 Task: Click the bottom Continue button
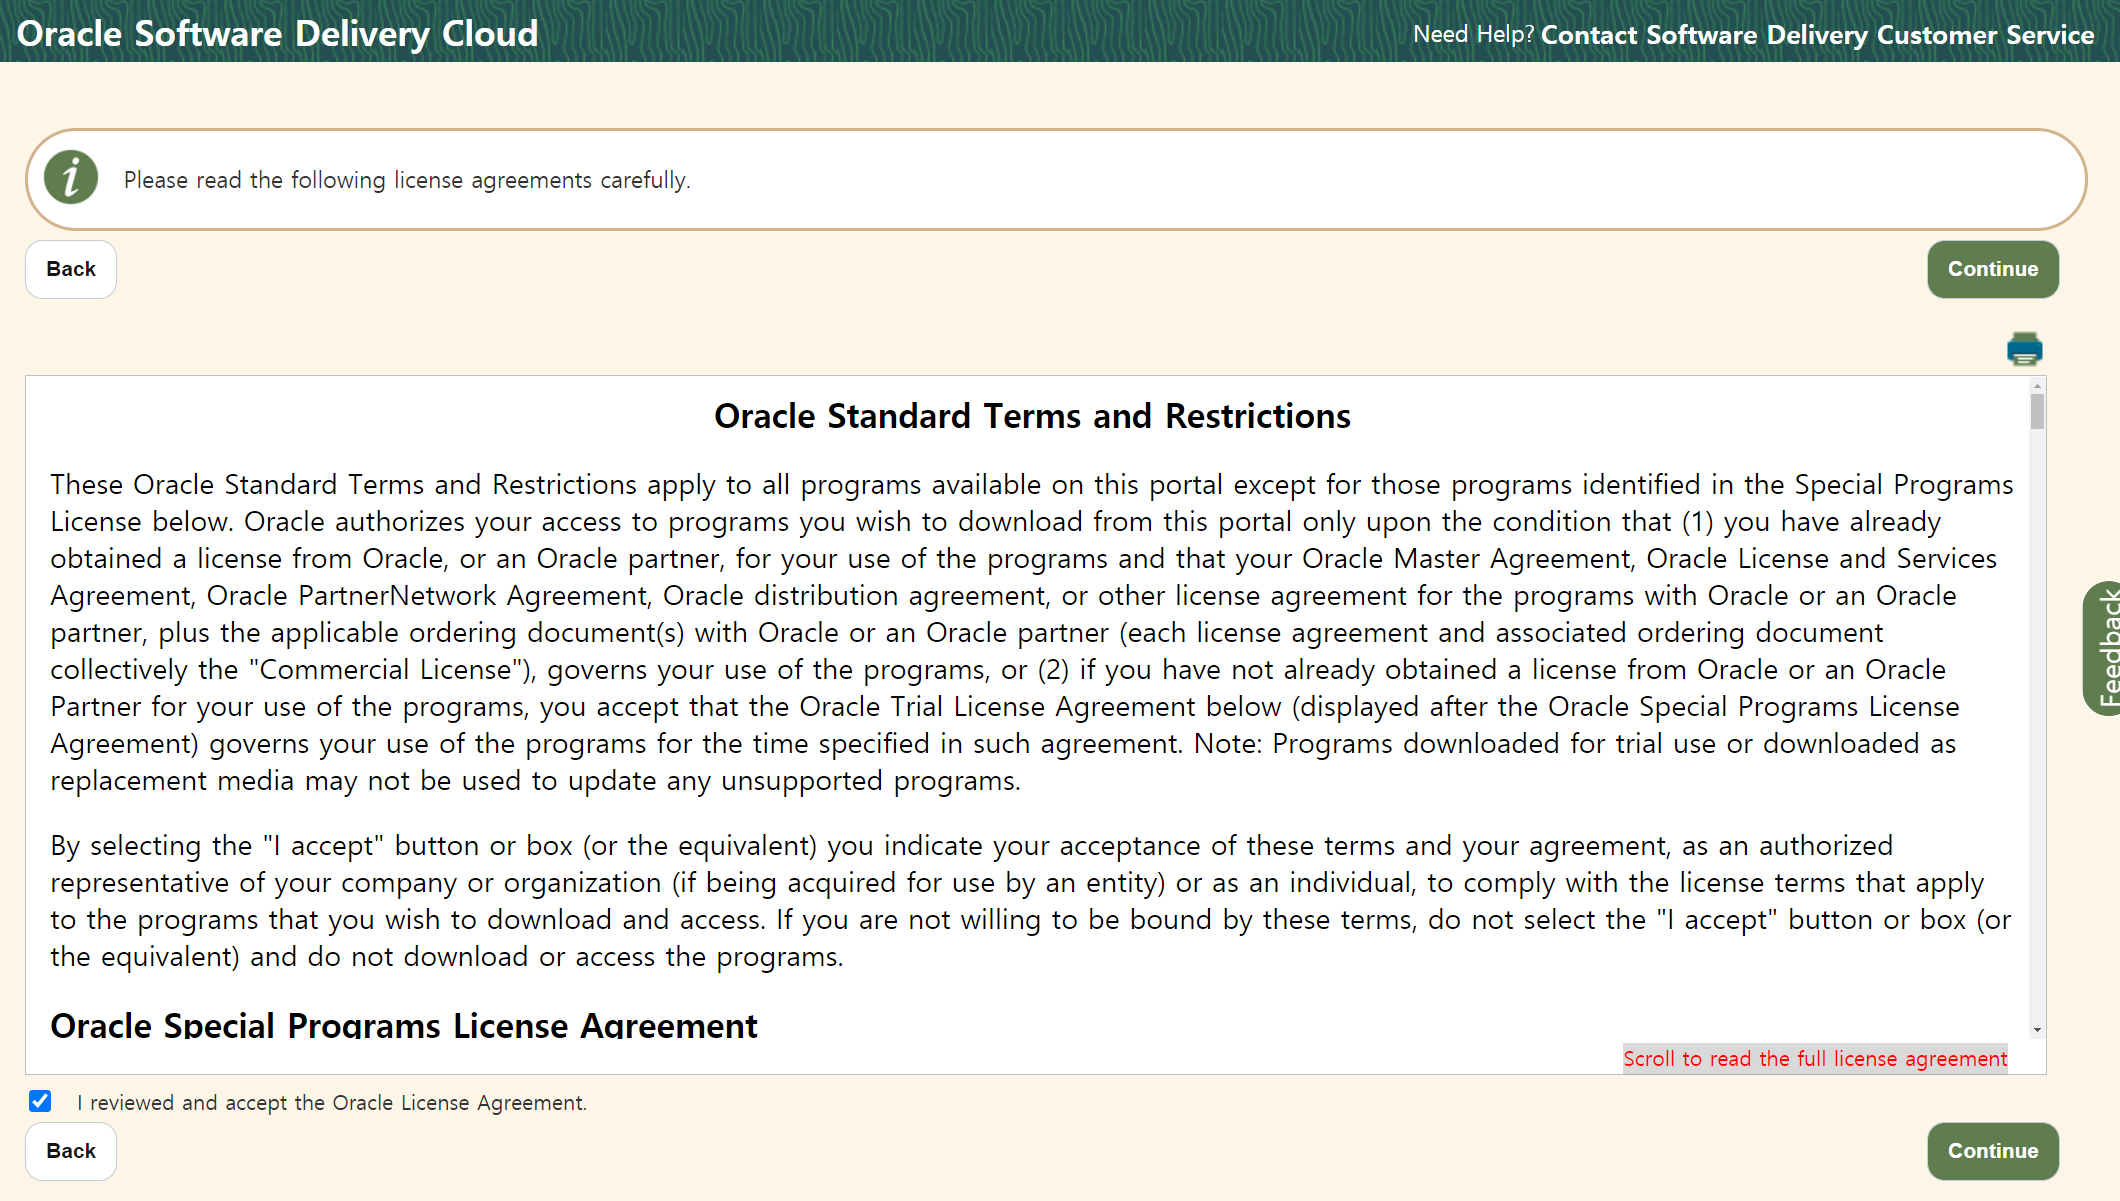point(1992,1151)
